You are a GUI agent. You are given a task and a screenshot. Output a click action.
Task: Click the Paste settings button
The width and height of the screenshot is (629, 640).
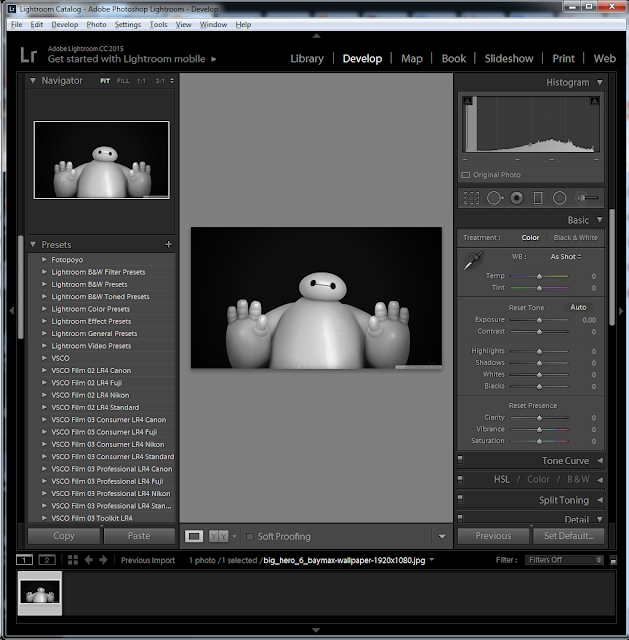pyautogui.click(x=139, y=536)
